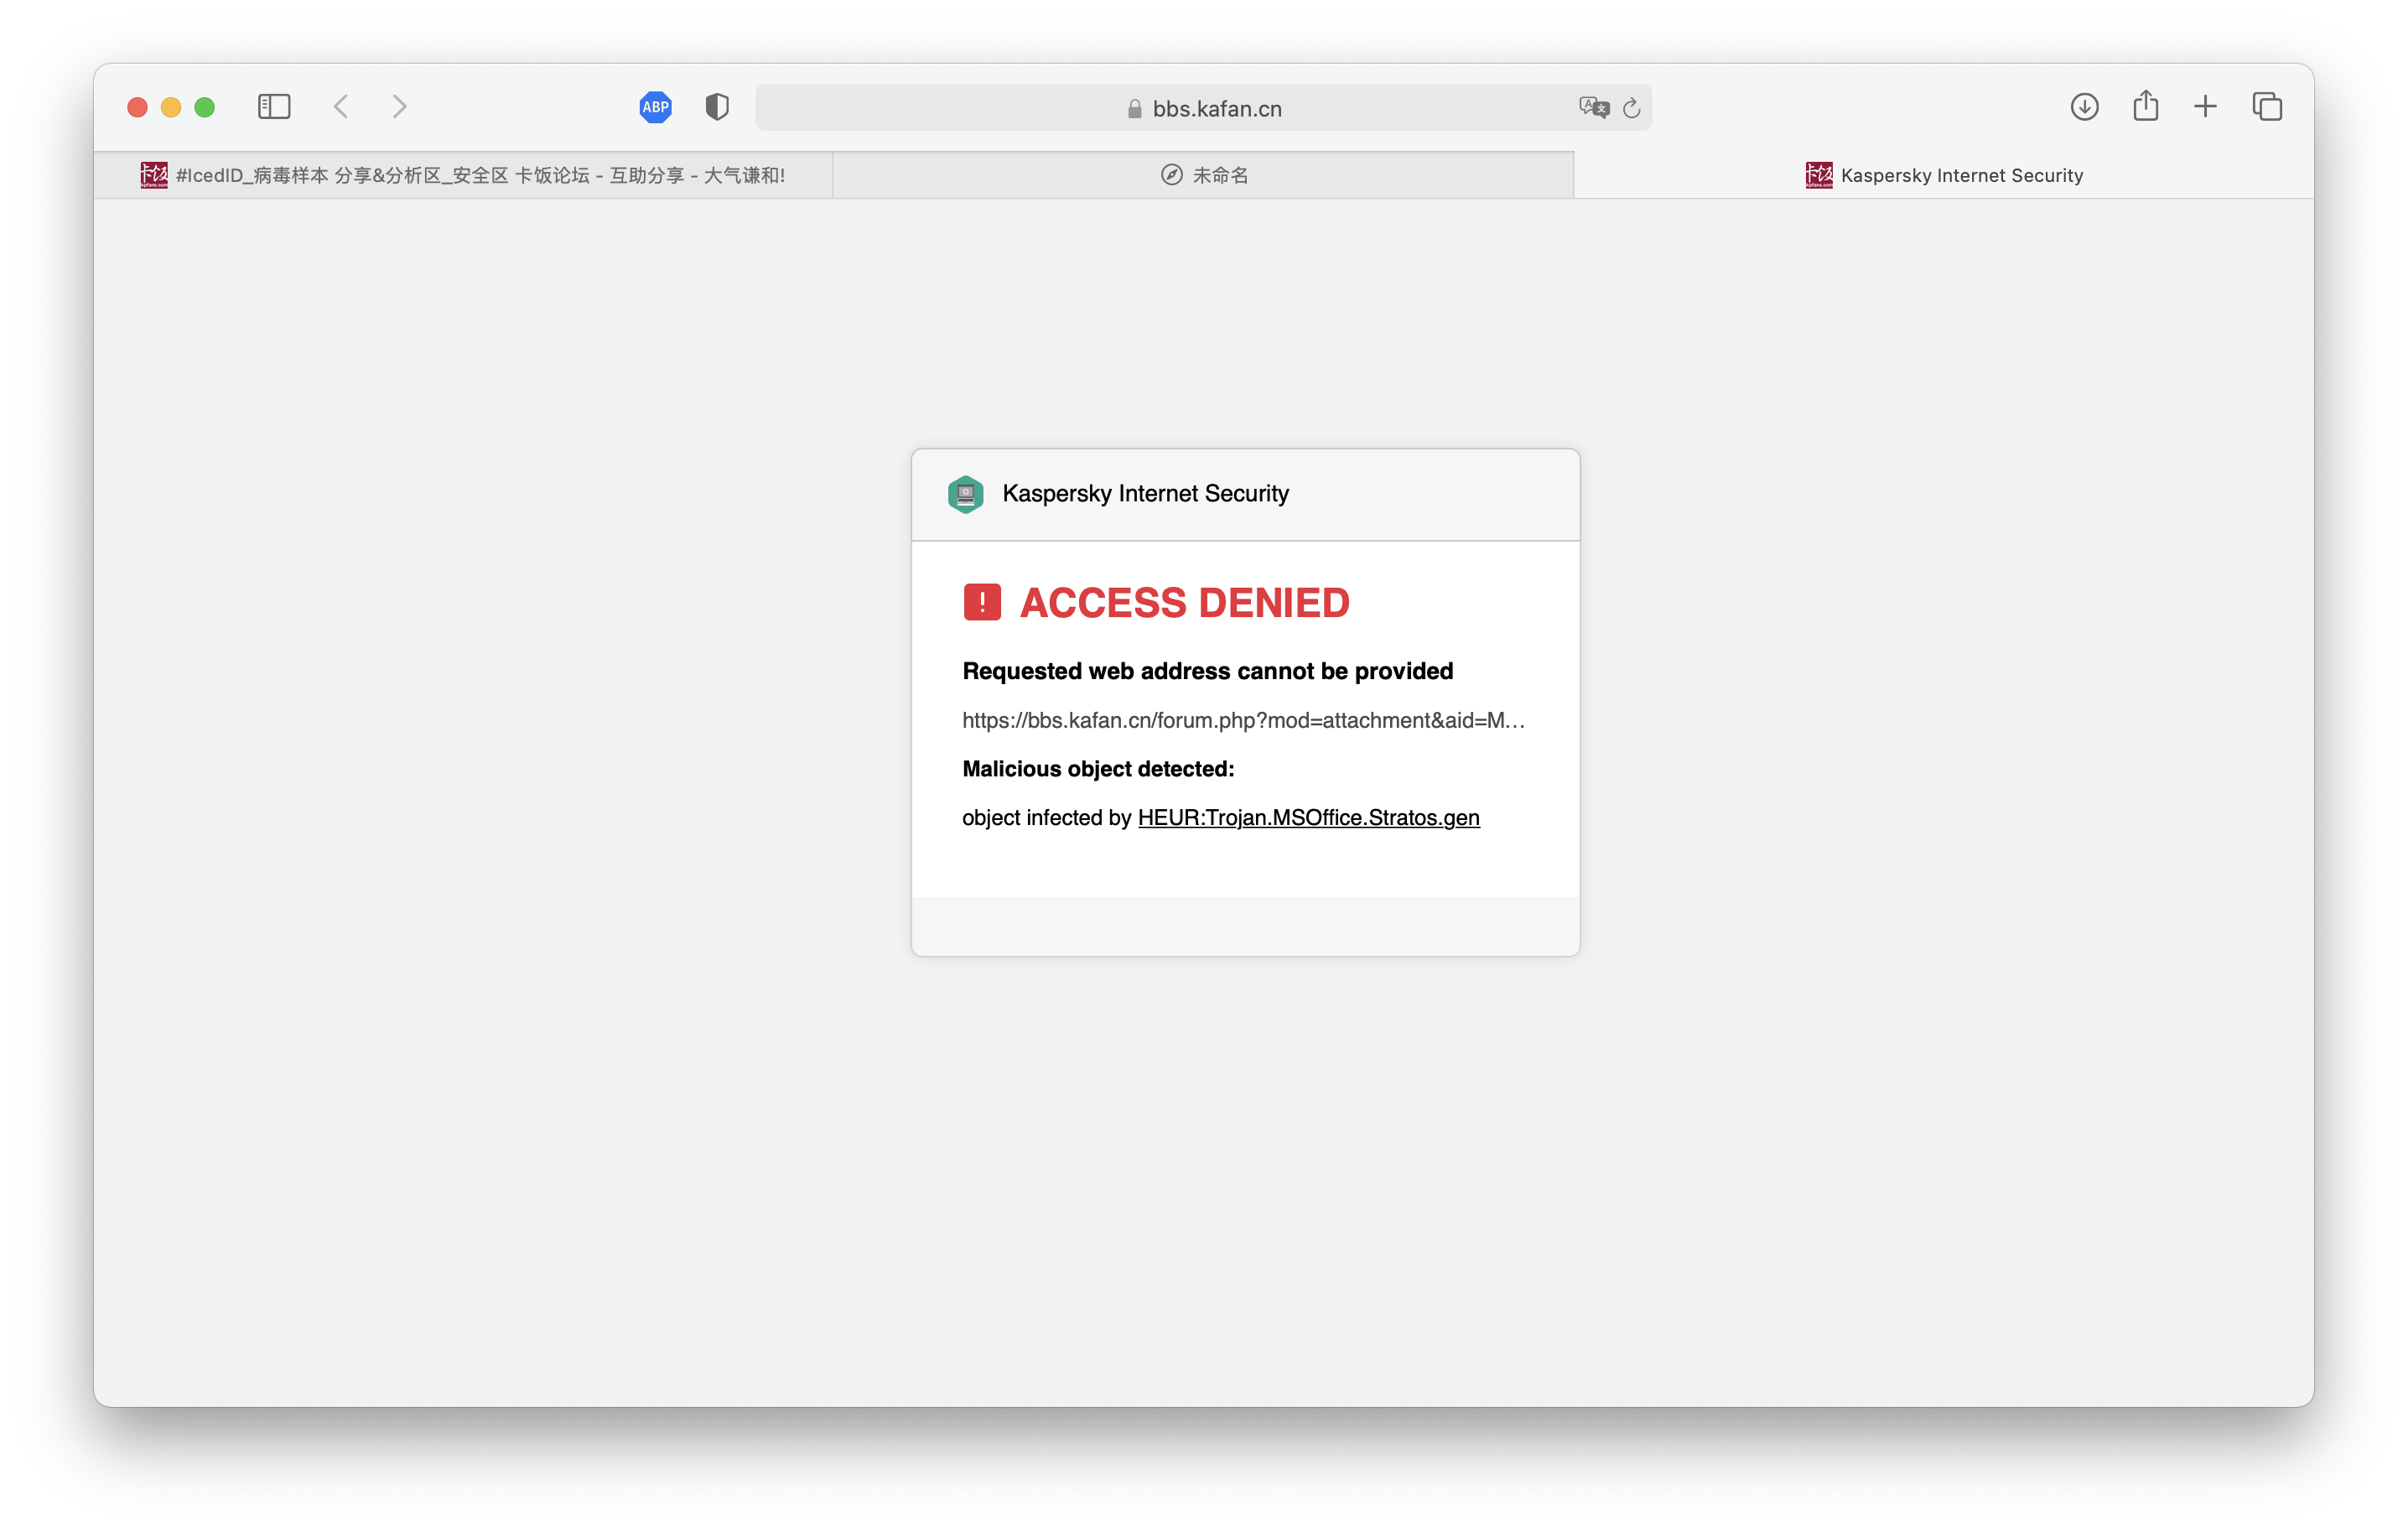Click the 'Malicious object detected:' label
Screen dimensions: 2408x1531
1098,769
